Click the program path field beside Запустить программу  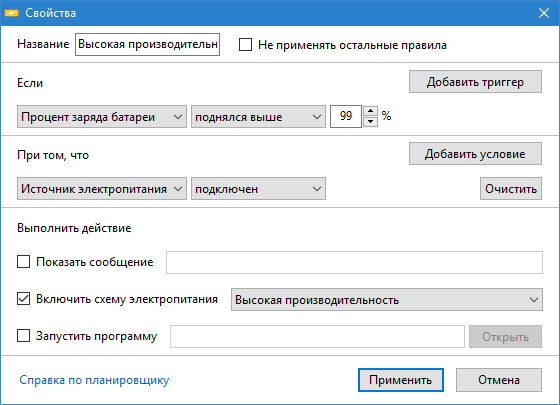click(x=317, y=336)
